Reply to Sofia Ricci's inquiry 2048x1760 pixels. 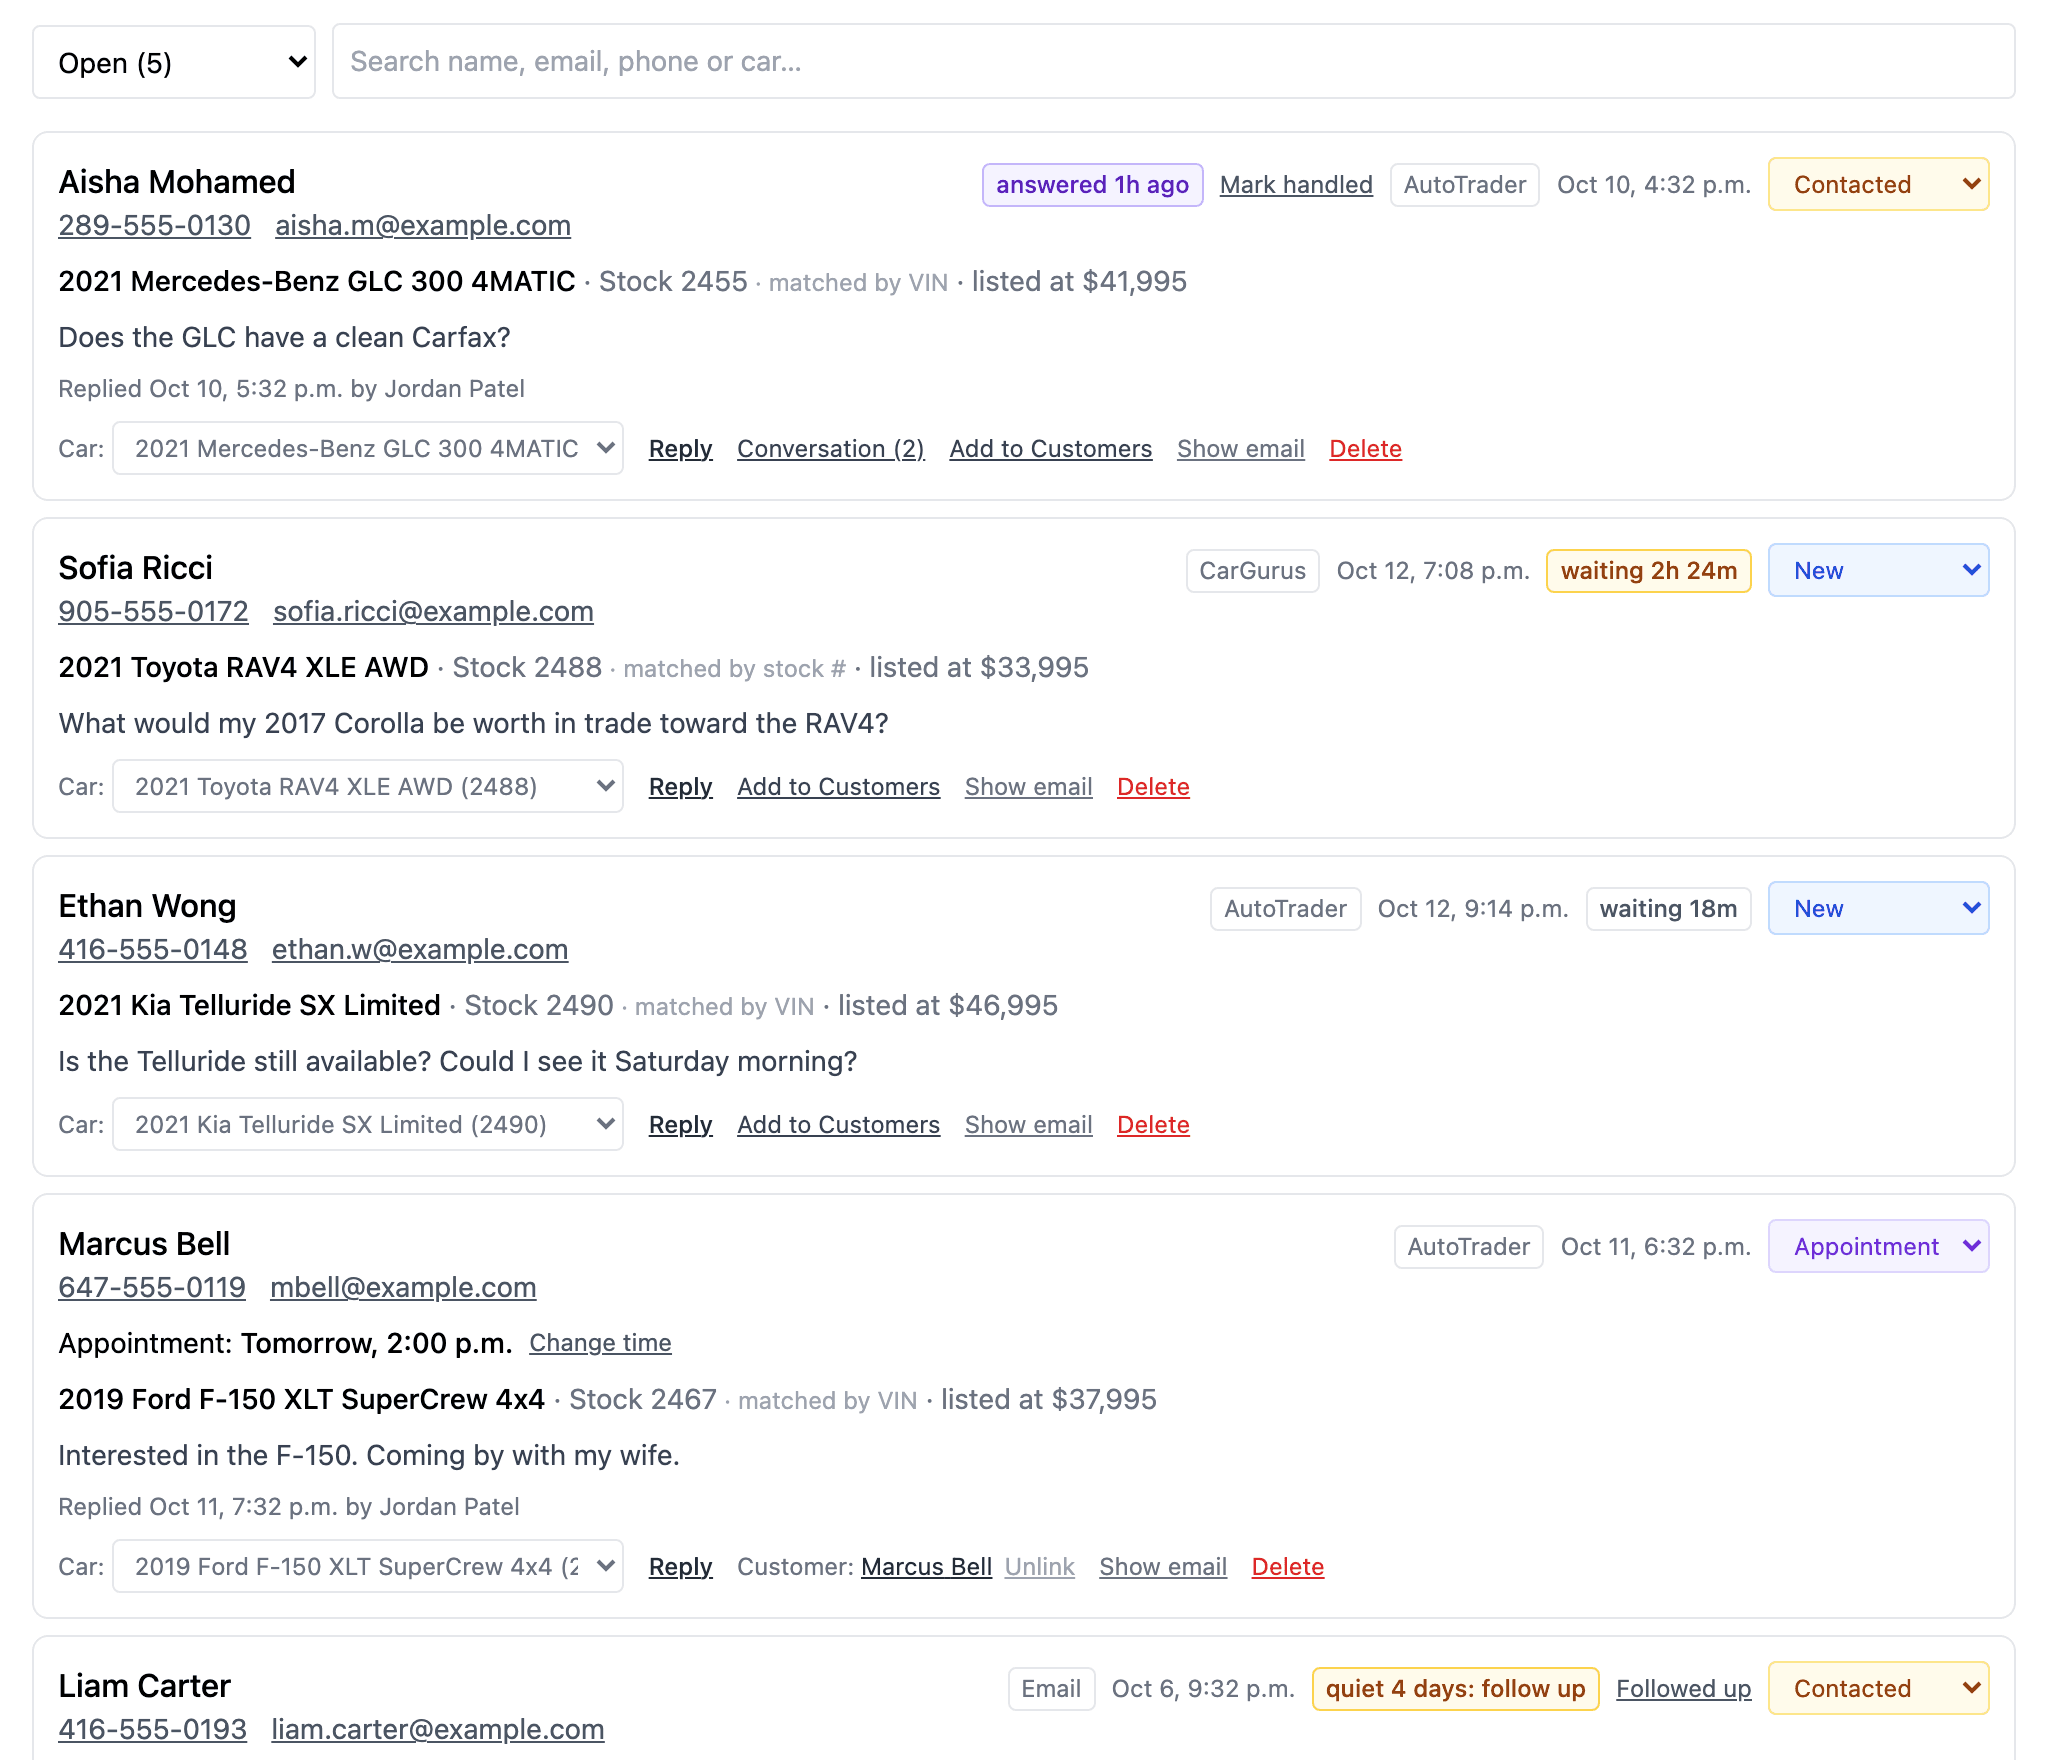click(x=680, y=787)
